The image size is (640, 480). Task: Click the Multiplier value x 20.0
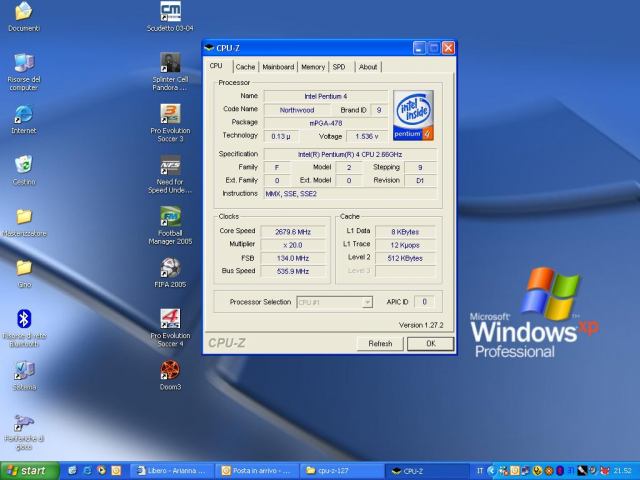pyautogui.click(x=293, y=245)
